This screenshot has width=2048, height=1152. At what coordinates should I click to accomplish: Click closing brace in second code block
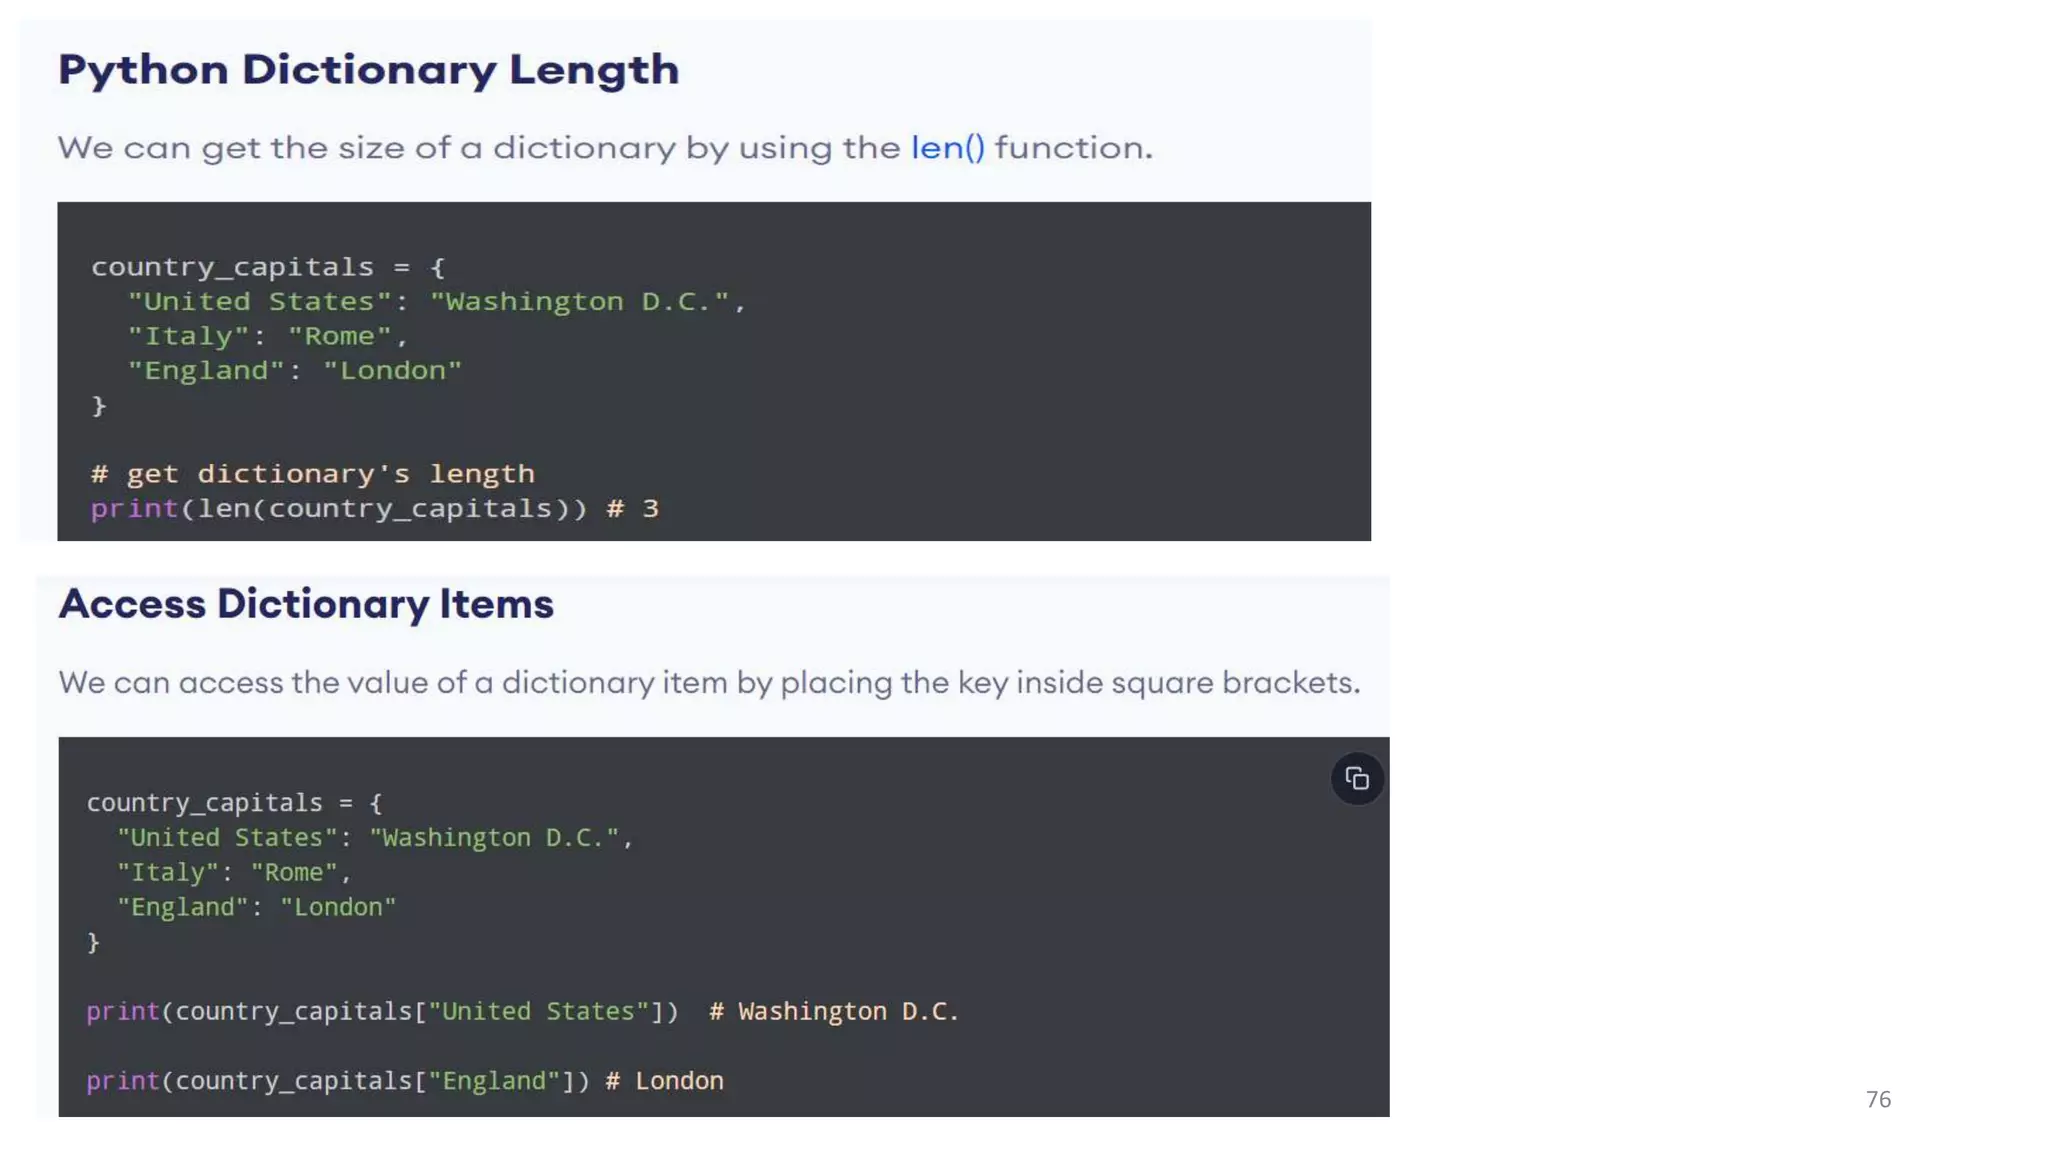(93, 942)
